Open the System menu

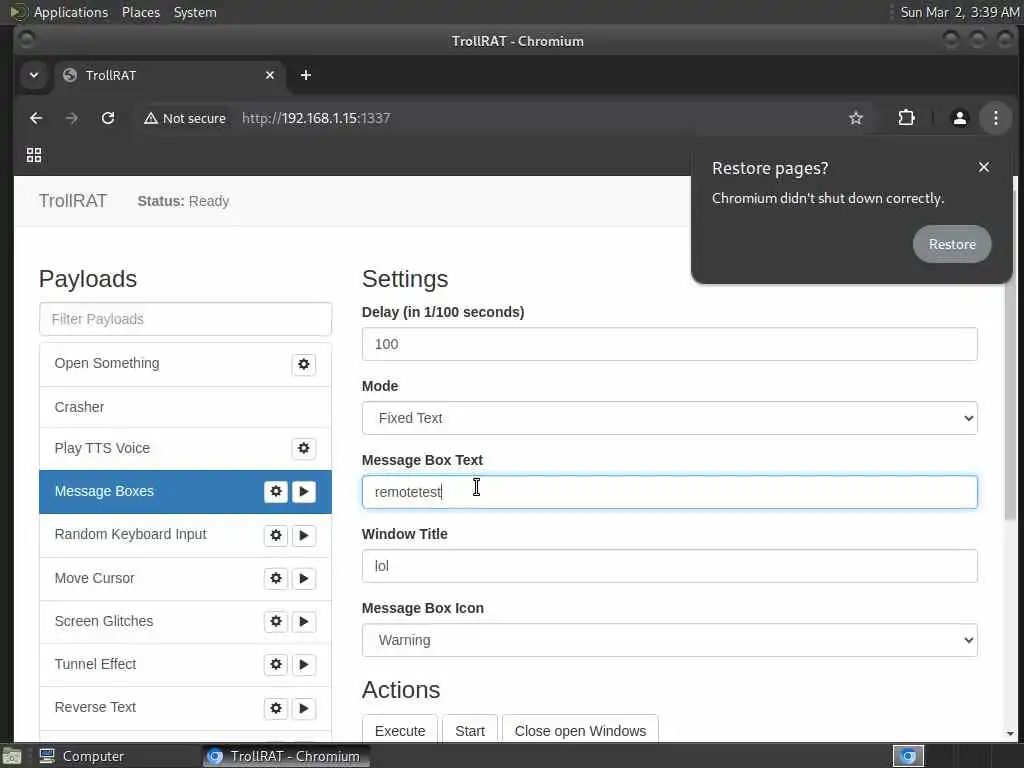point(195,12)
